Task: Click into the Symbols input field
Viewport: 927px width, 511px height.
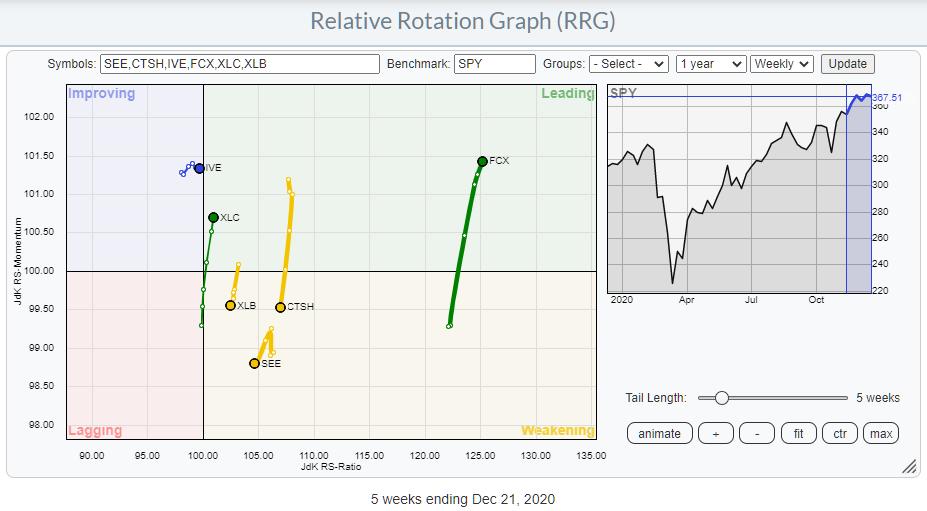Action: click(239, 63)
